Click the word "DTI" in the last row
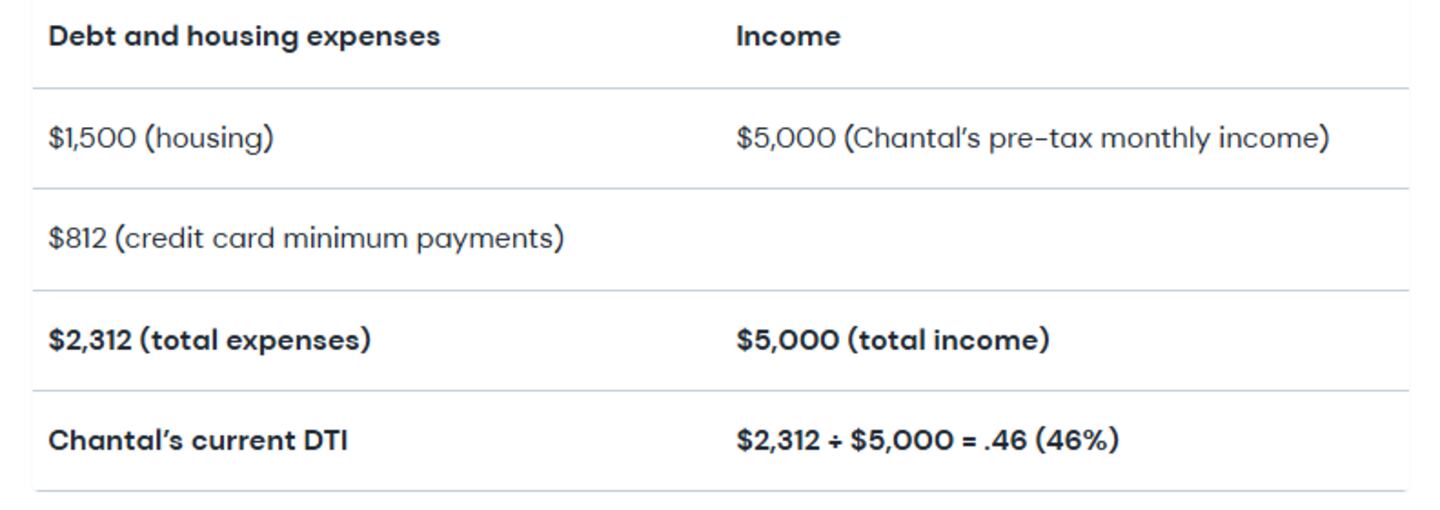 coord(325,440)
